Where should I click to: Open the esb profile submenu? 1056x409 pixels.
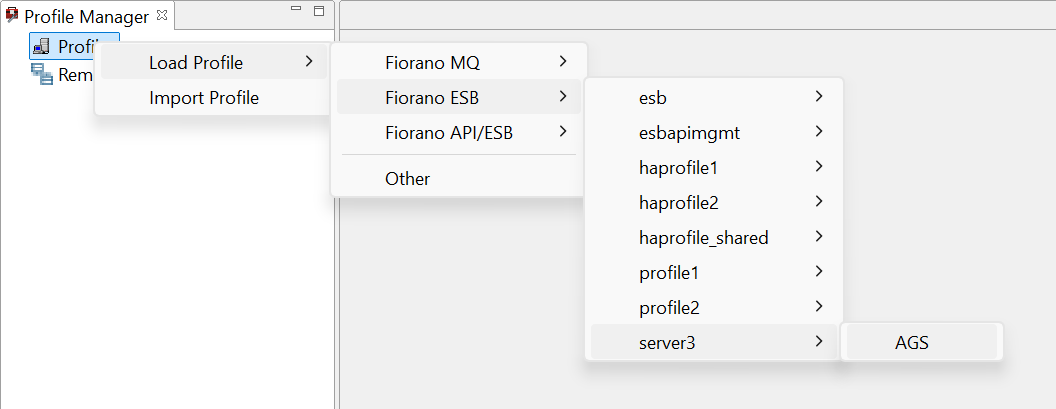point(714,97)
